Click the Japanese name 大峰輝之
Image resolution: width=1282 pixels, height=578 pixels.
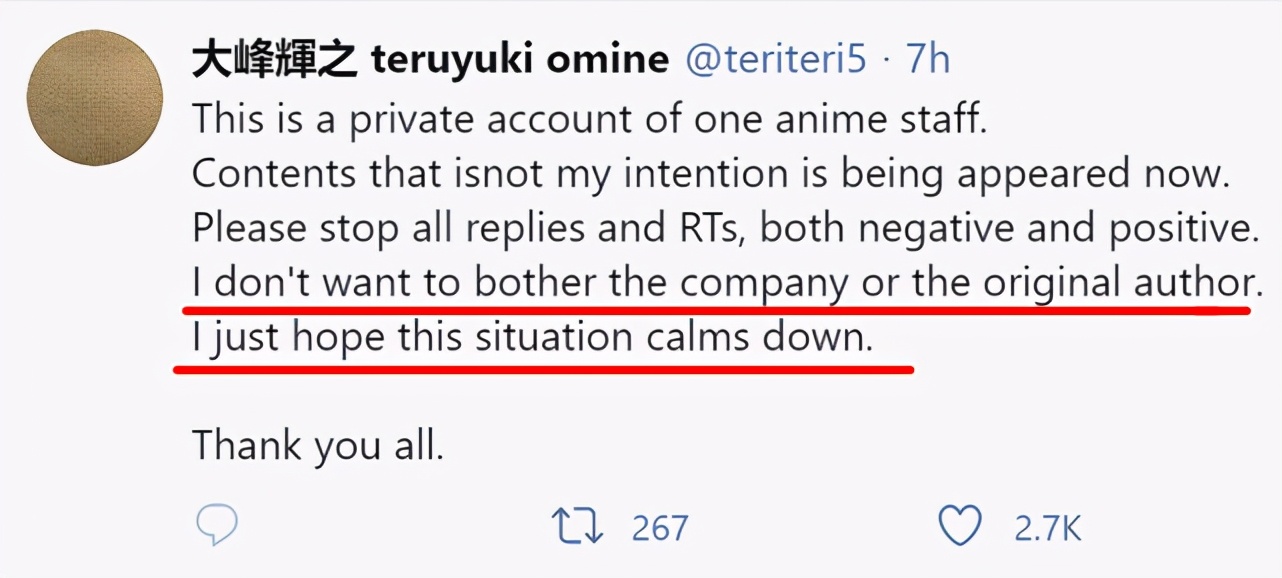tap(274, 60)
